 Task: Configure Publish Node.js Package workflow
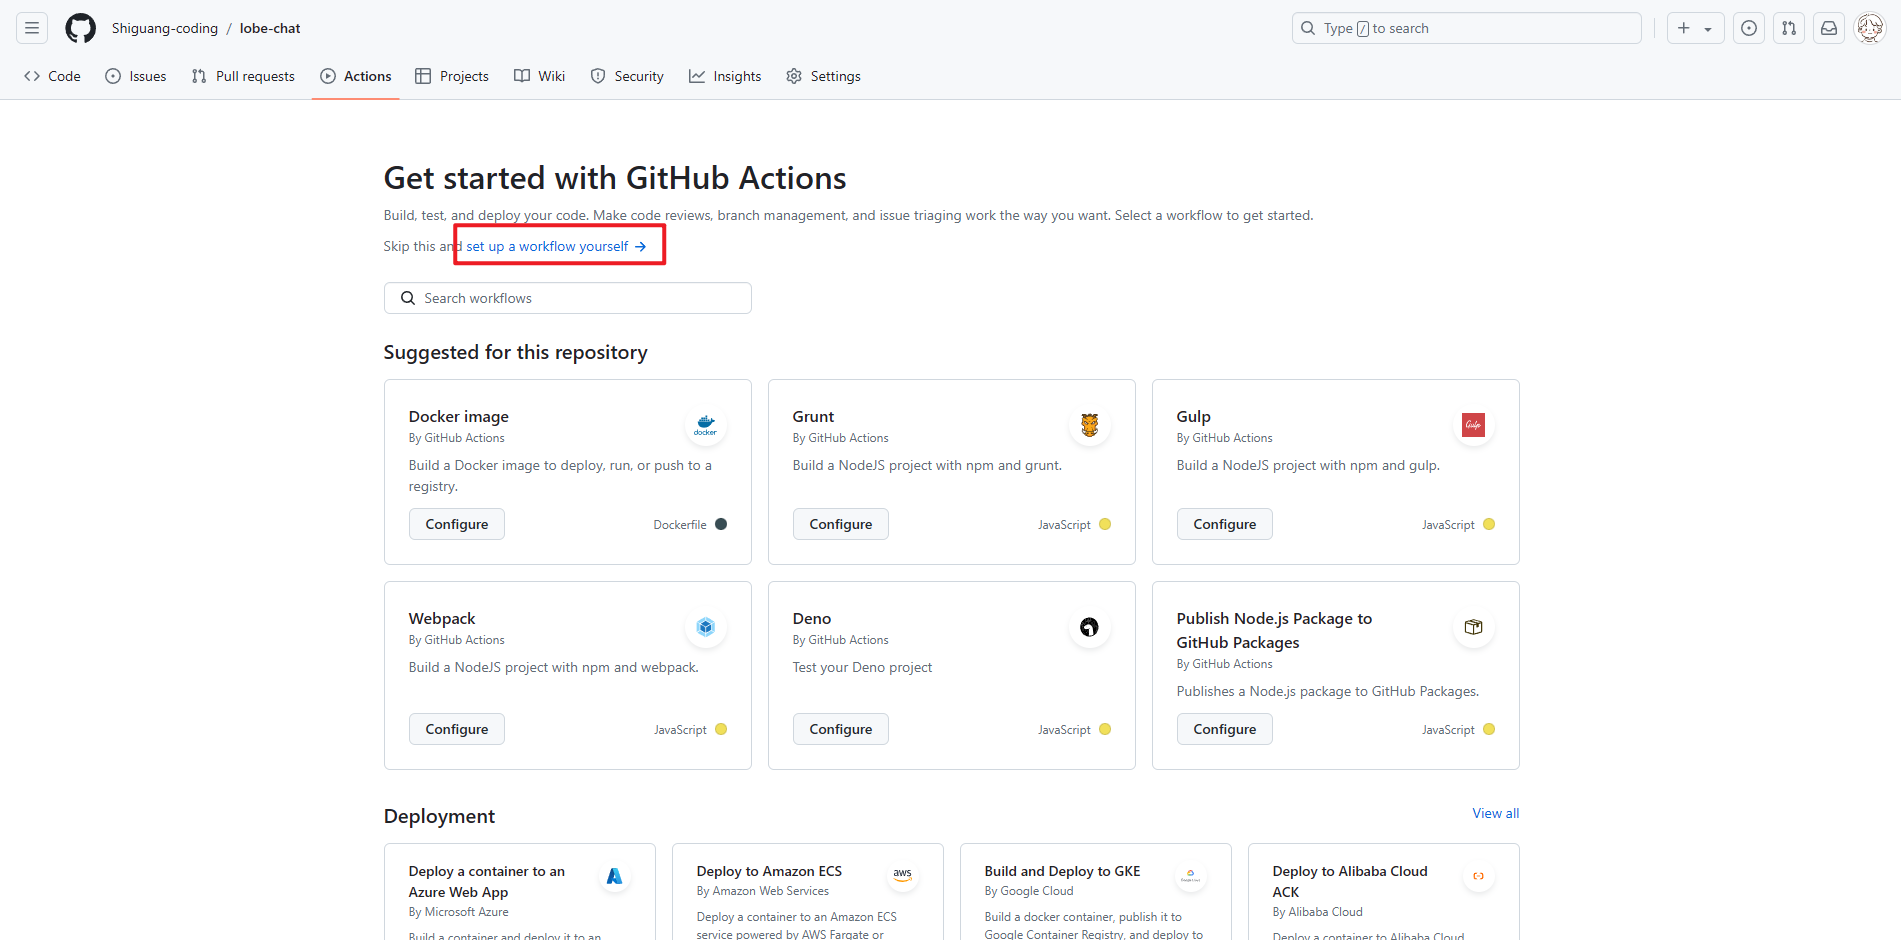click(x=1225, y=729)
